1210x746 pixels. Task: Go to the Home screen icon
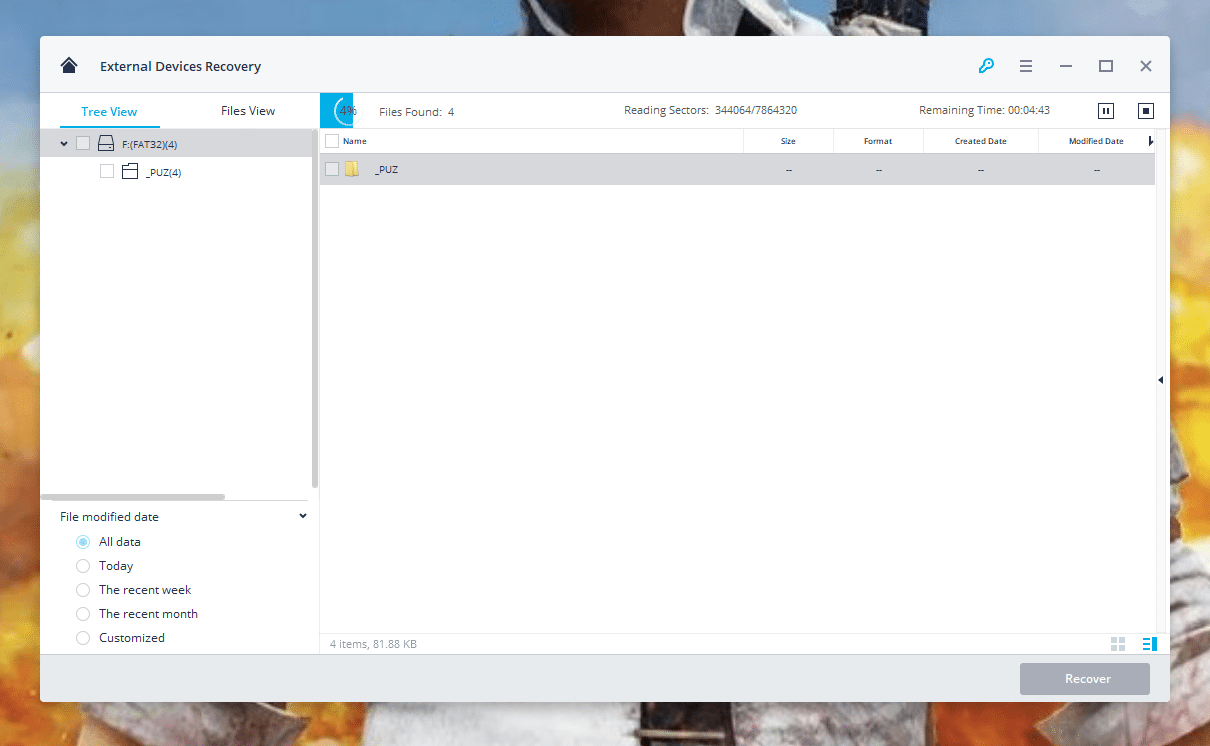tap(69, 66)
